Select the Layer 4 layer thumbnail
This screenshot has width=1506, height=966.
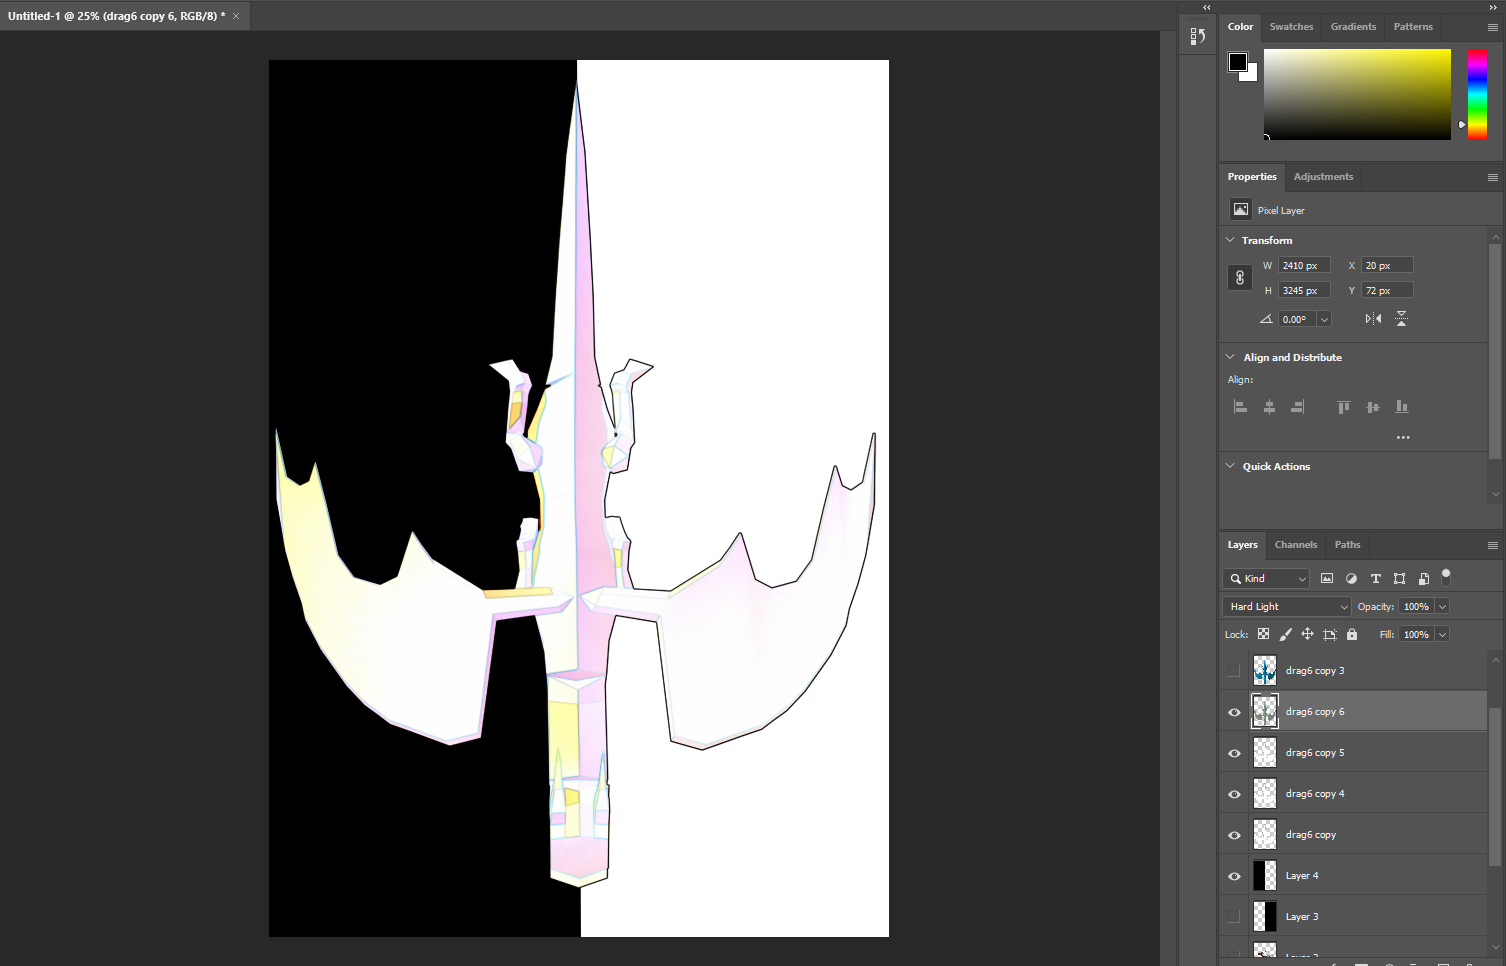pos(1265,876)
